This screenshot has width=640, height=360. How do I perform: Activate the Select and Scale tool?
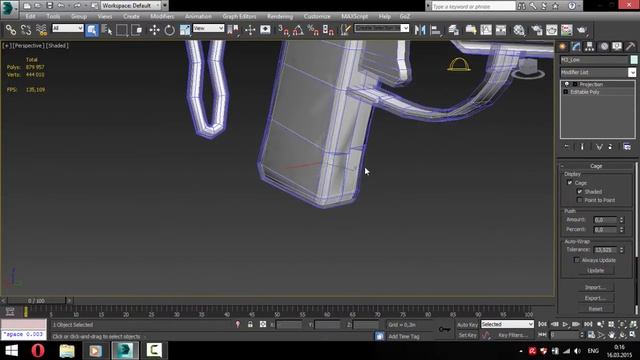[x=185, y=30]
